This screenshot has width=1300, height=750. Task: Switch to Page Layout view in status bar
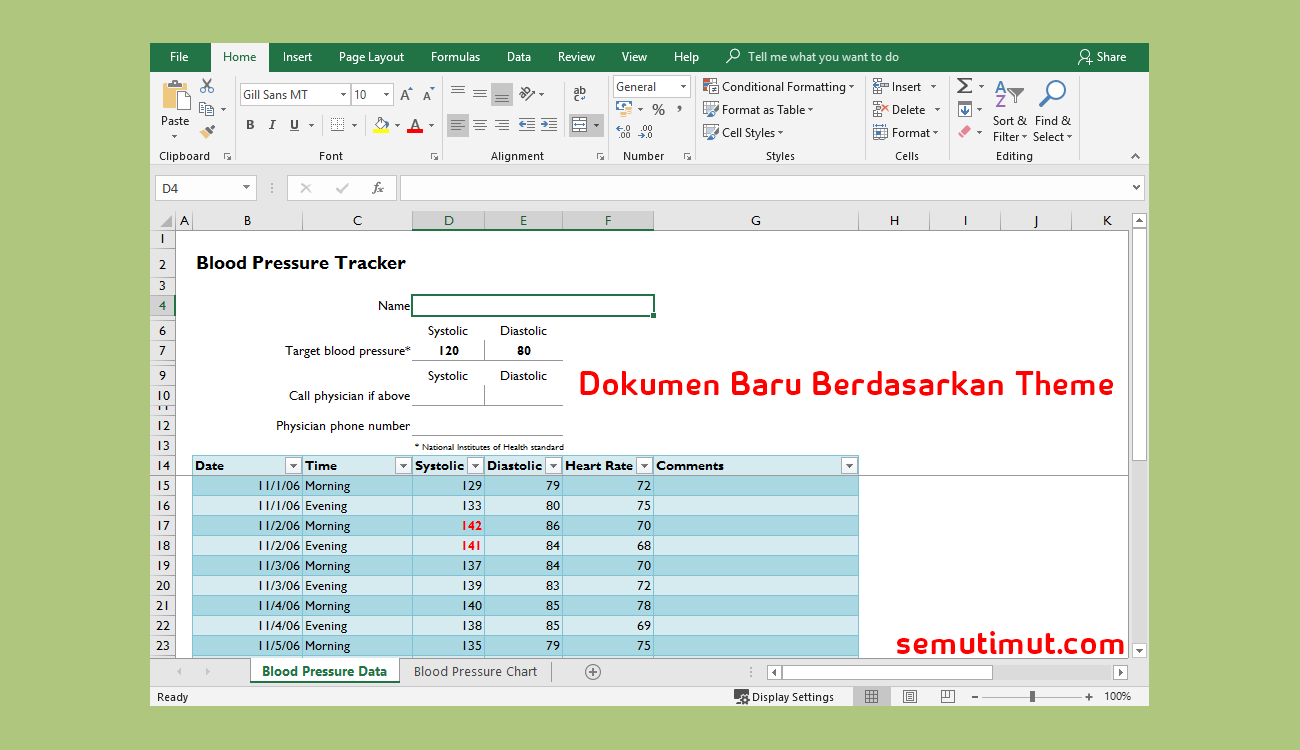click(x=909, y=697)
